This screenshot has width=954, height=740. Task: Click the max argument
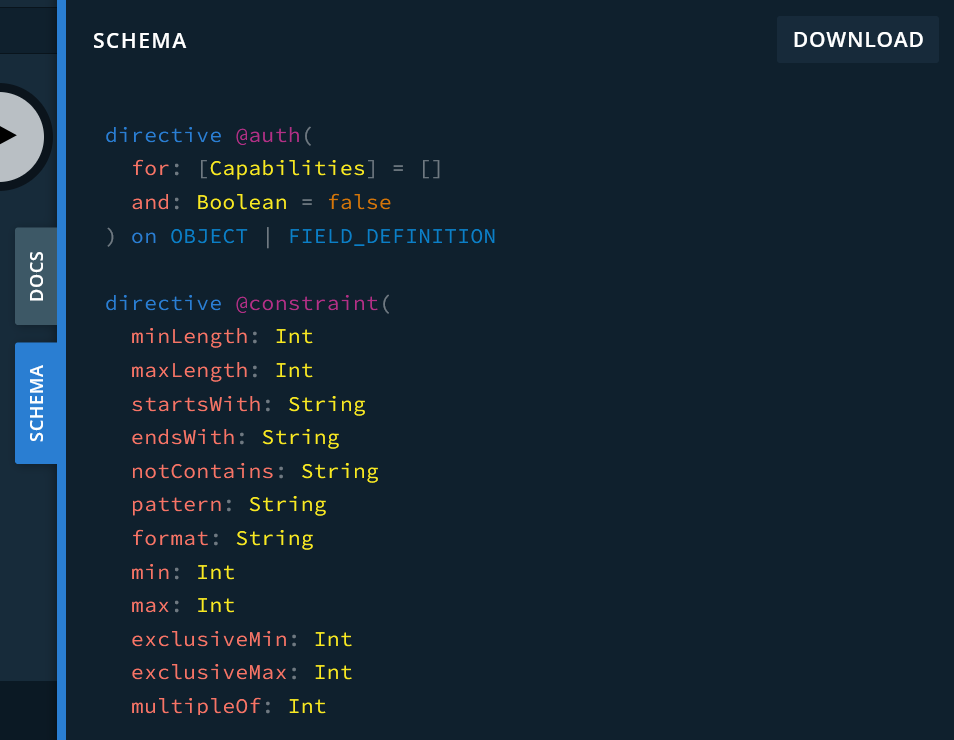point(150,606)
